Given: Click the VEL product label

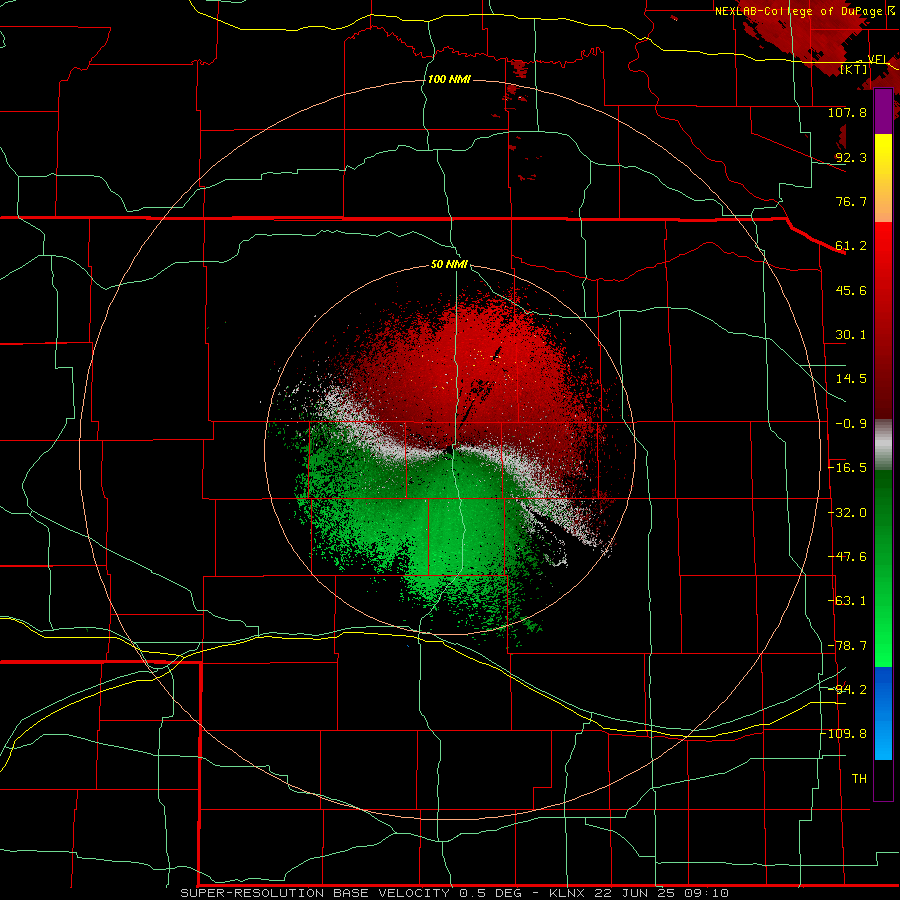Looking at the screenshot, I should point(878,59).
